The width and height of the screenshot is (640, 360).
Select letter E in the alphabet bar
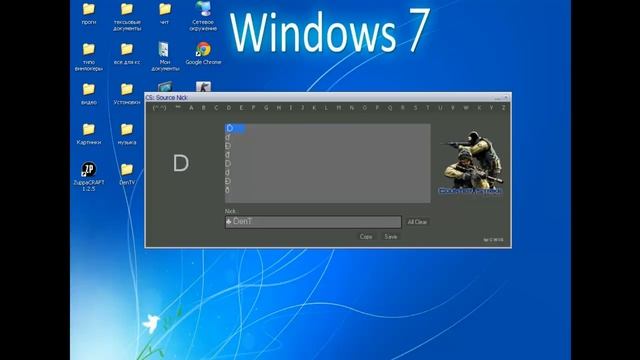(241, 108)
